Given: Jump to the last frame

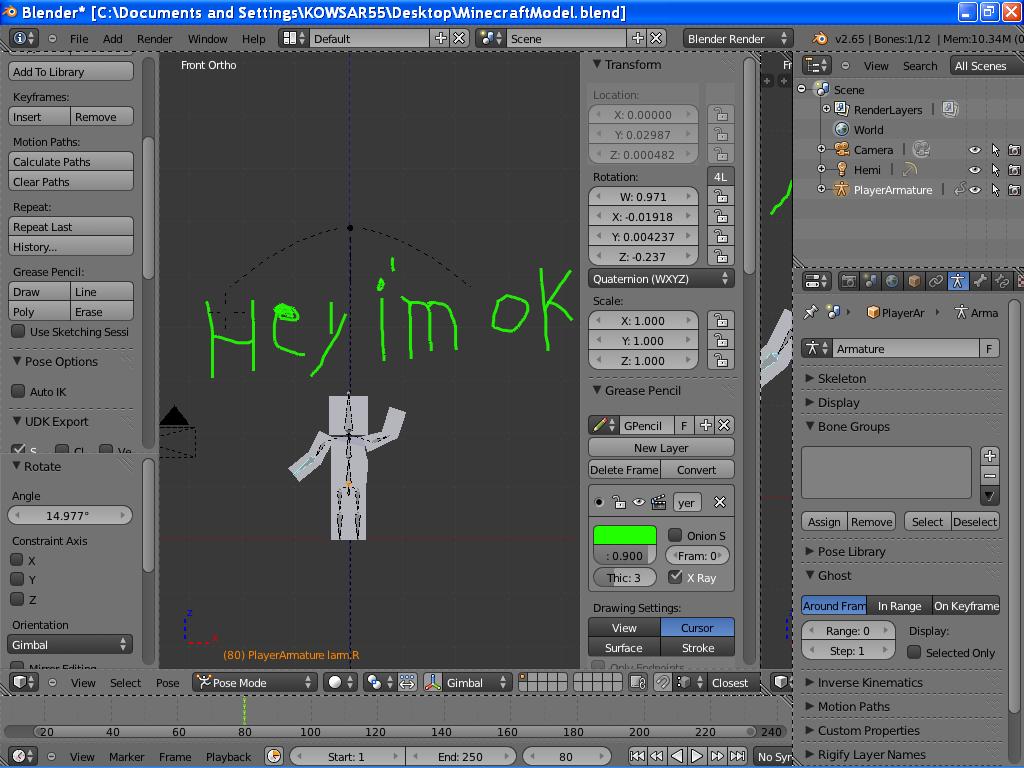Looking at the screenshot, I should (737, 756).
